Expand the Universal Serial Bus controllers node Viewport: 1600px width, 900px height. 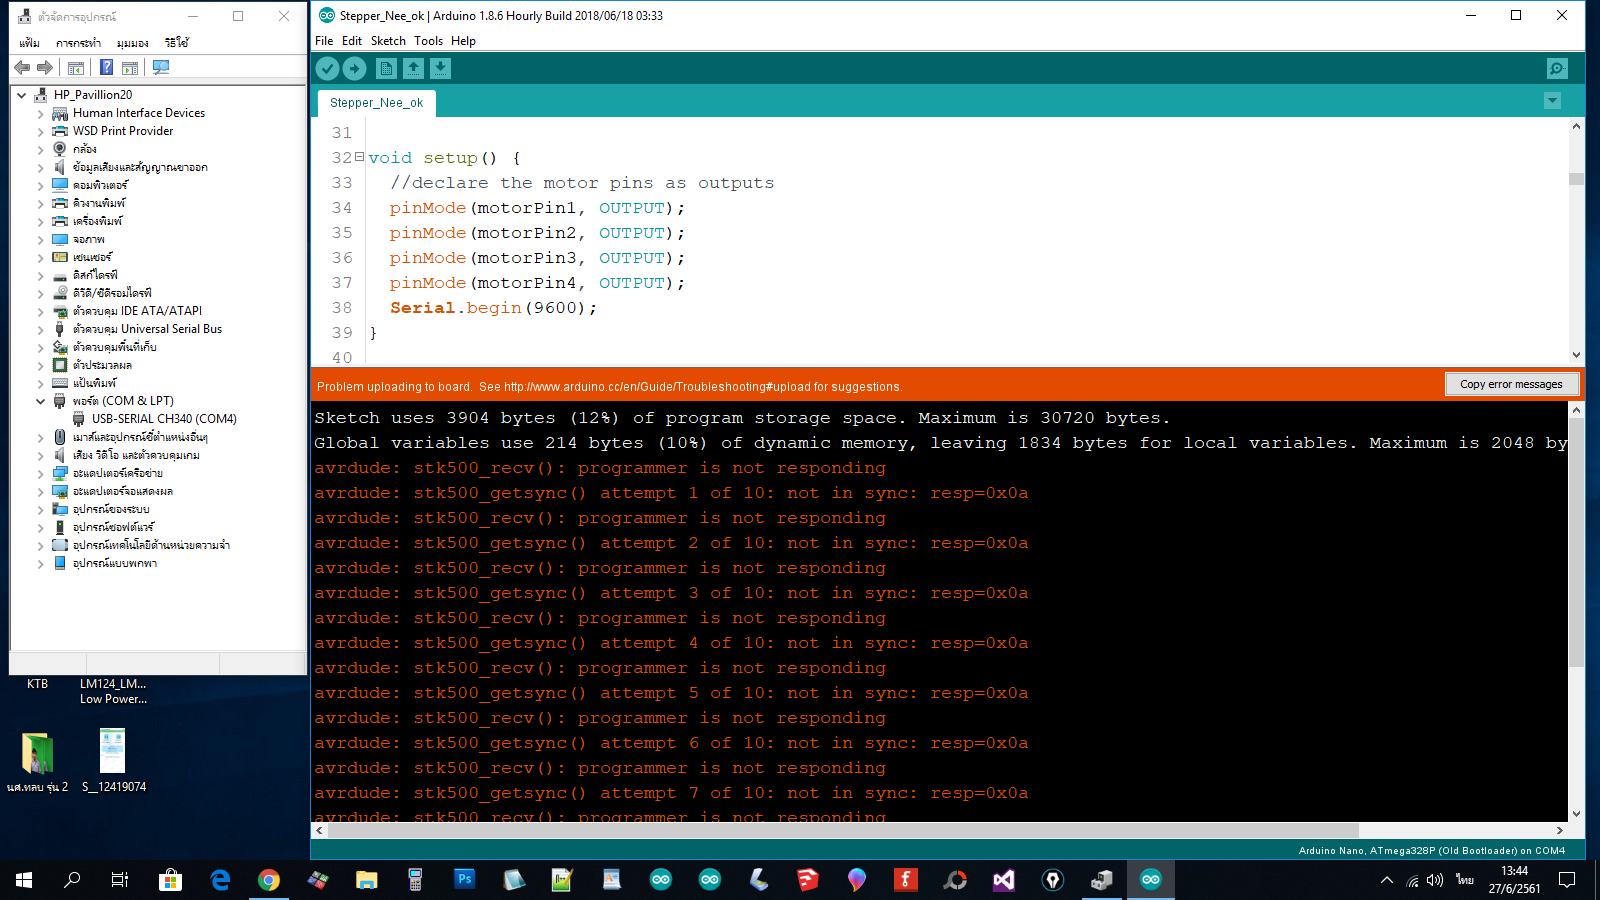pyautogui.click(x=40, y=329)
